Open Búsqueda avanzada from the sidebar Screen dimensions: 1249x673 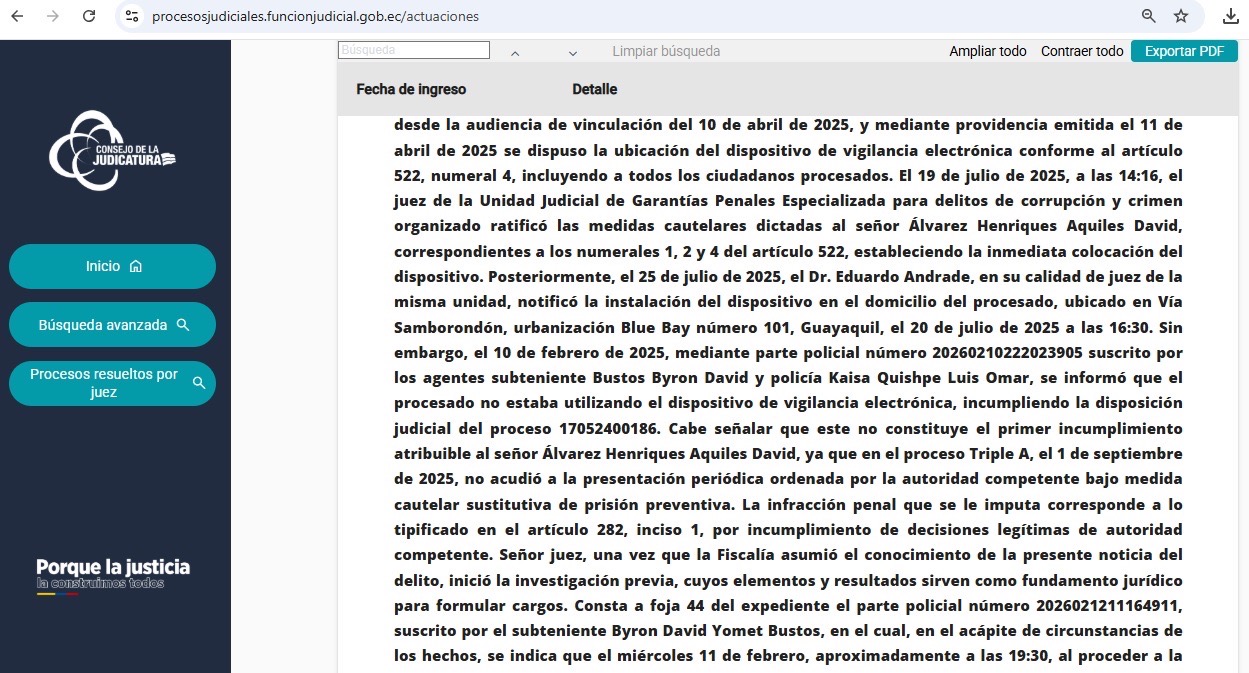pos(112,325)
